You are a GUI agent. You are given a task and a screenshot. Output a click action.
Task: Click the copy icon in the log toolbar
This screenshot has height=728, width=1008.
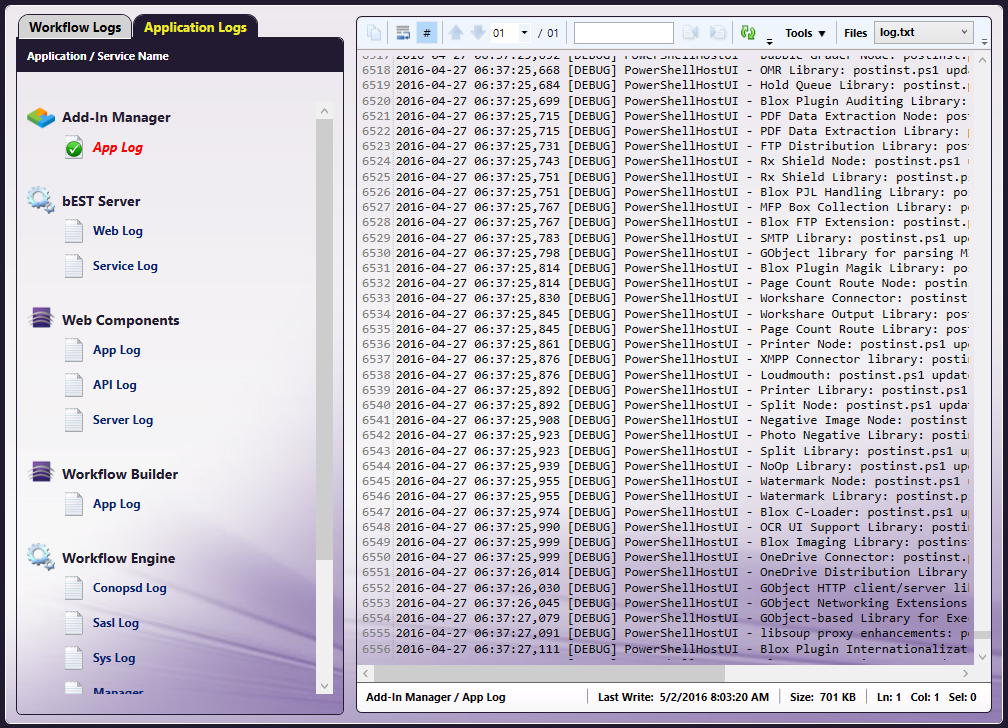tap(374, 33)
